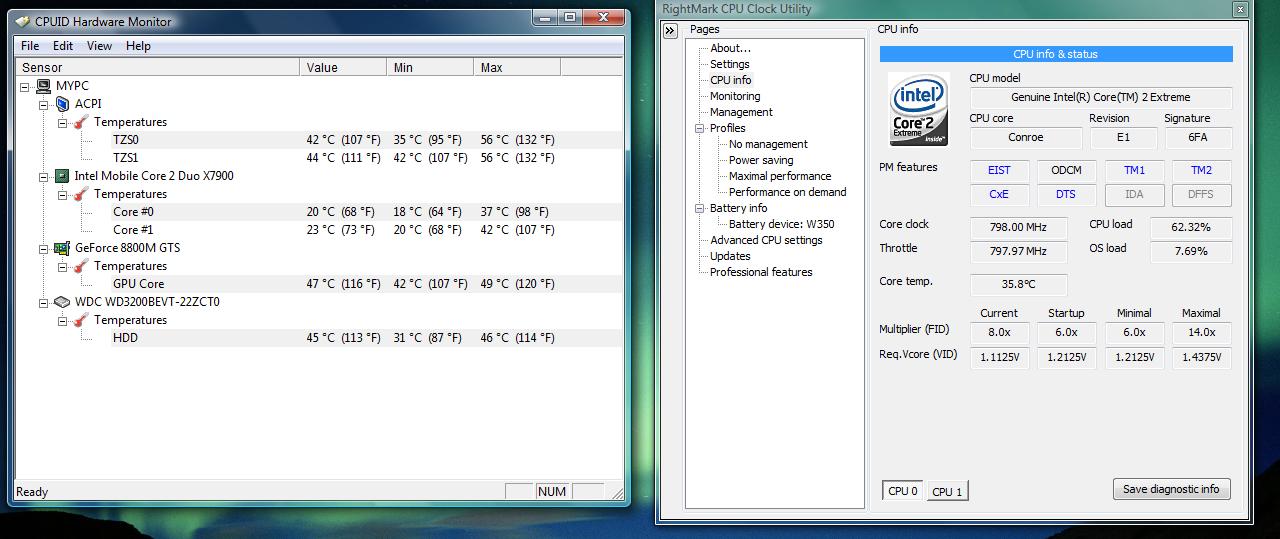Click the GeForce 8800M GTS card icon

tap(62, 248)
